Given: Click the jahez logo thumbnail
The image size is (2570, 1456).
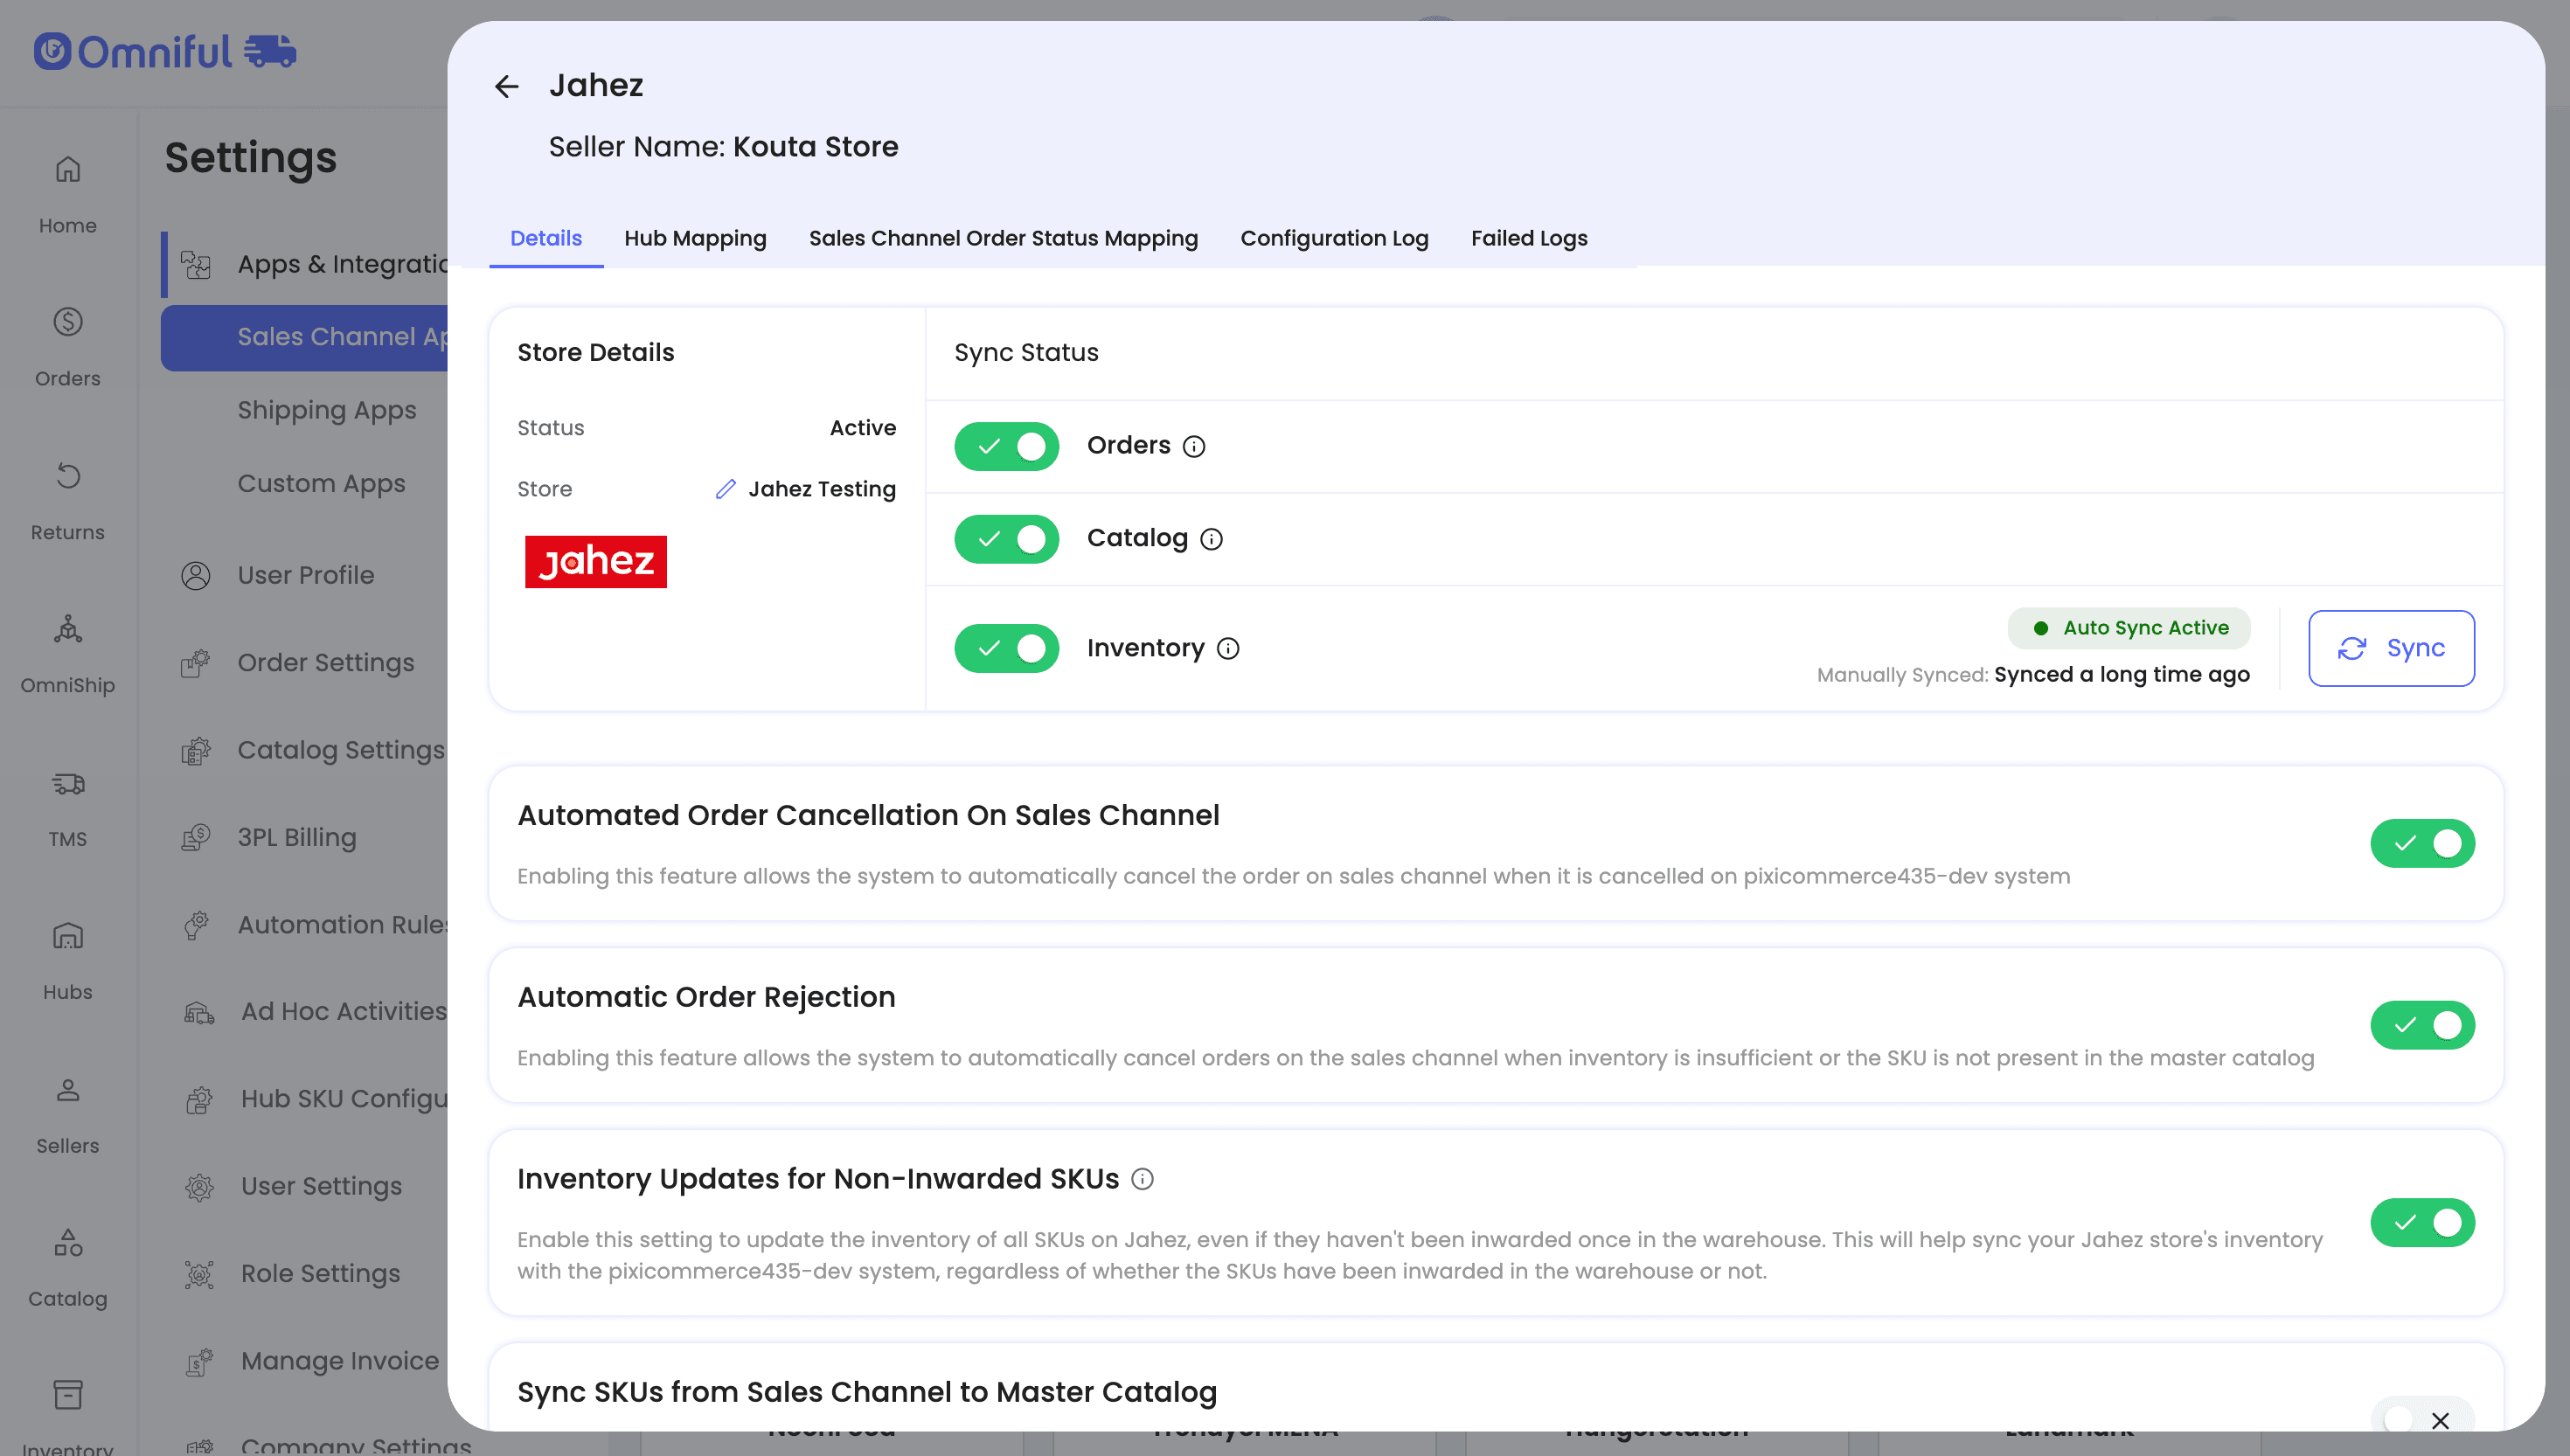Looking at the screenshot, I should (x=595, y=562).
